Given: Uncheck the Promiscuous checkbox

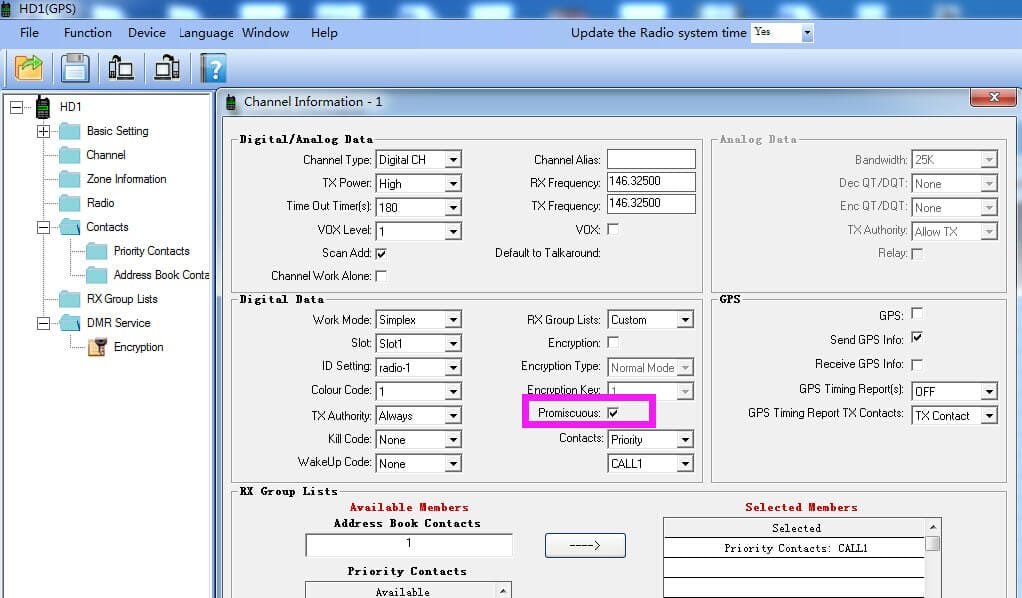Looking at the screenshot, I should pyautogui.click(x=613, y=413).
